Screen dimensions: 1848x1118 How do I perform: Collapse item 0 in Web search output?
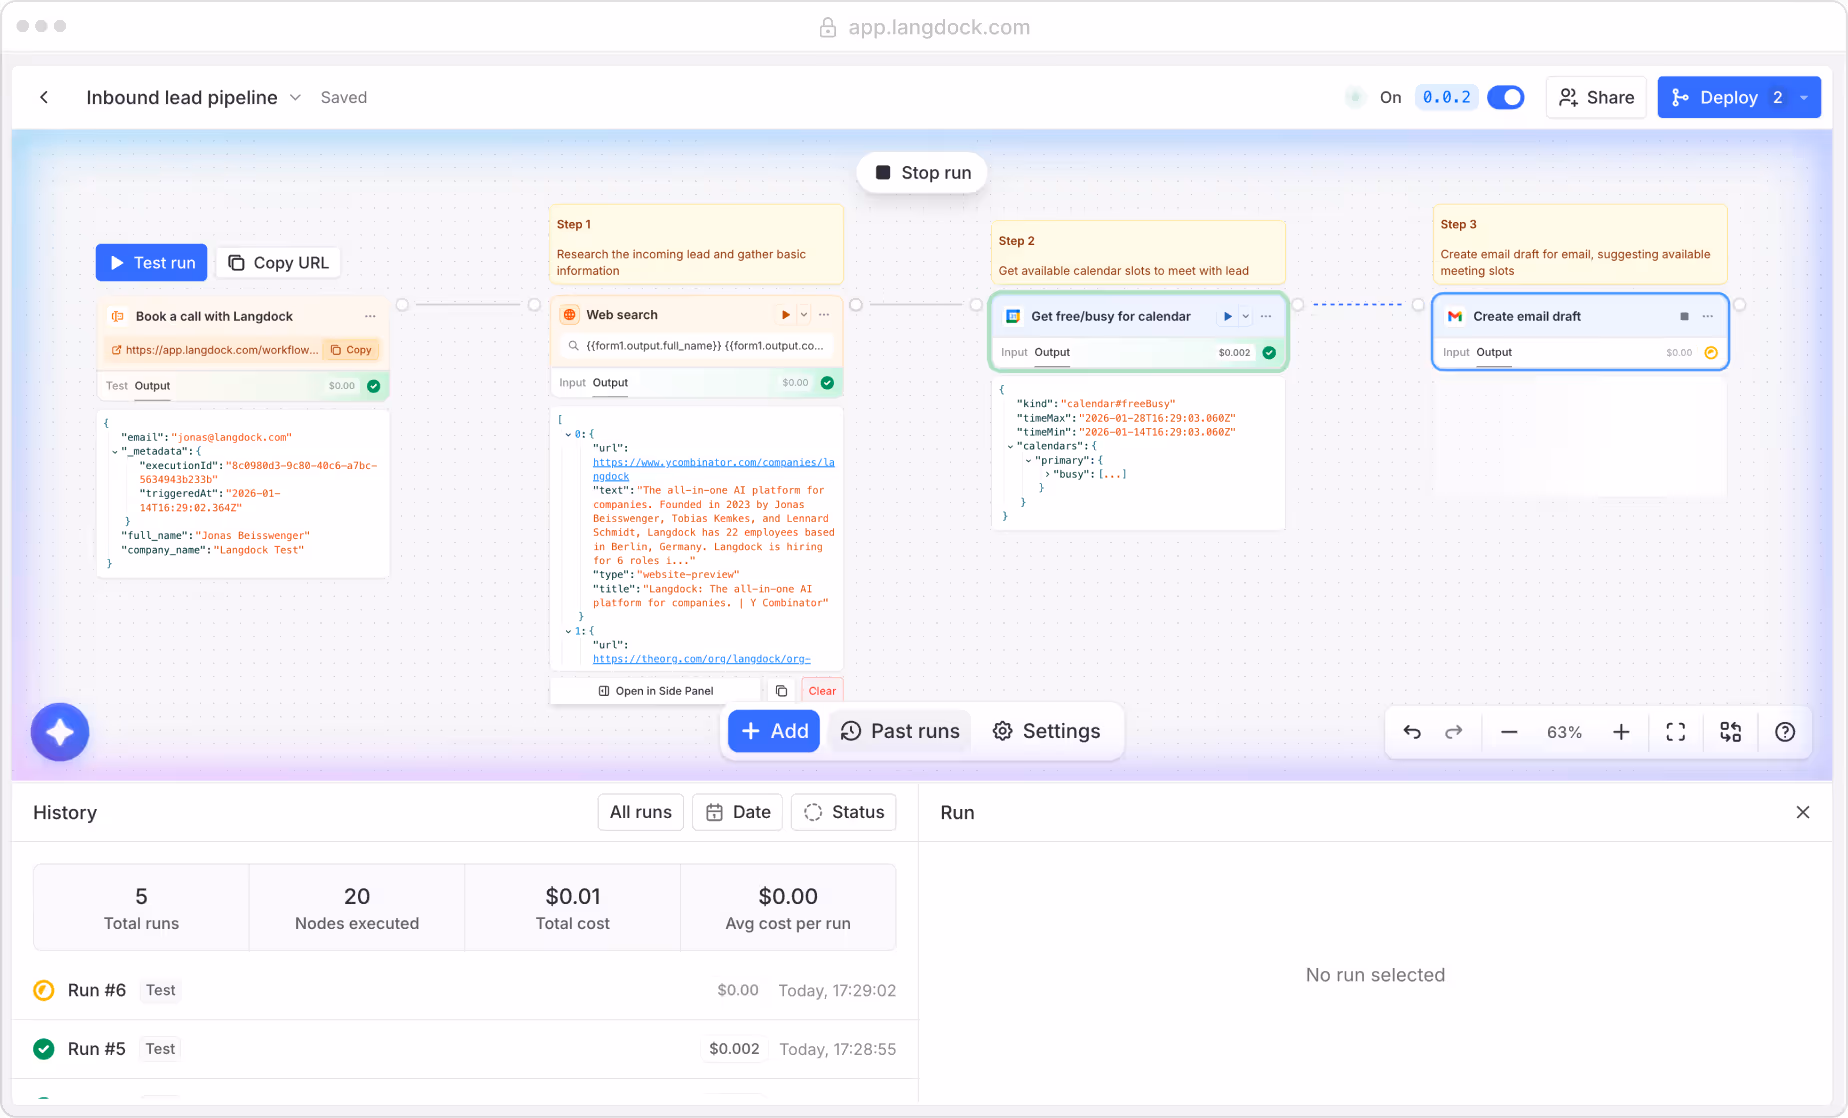point(568,434)
